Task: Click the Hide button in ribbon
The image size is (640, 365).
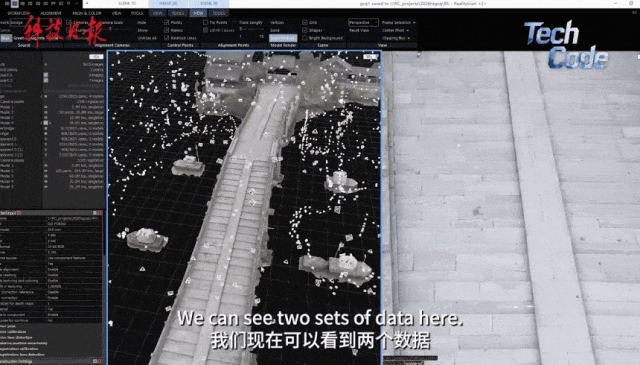Action: 142,22
